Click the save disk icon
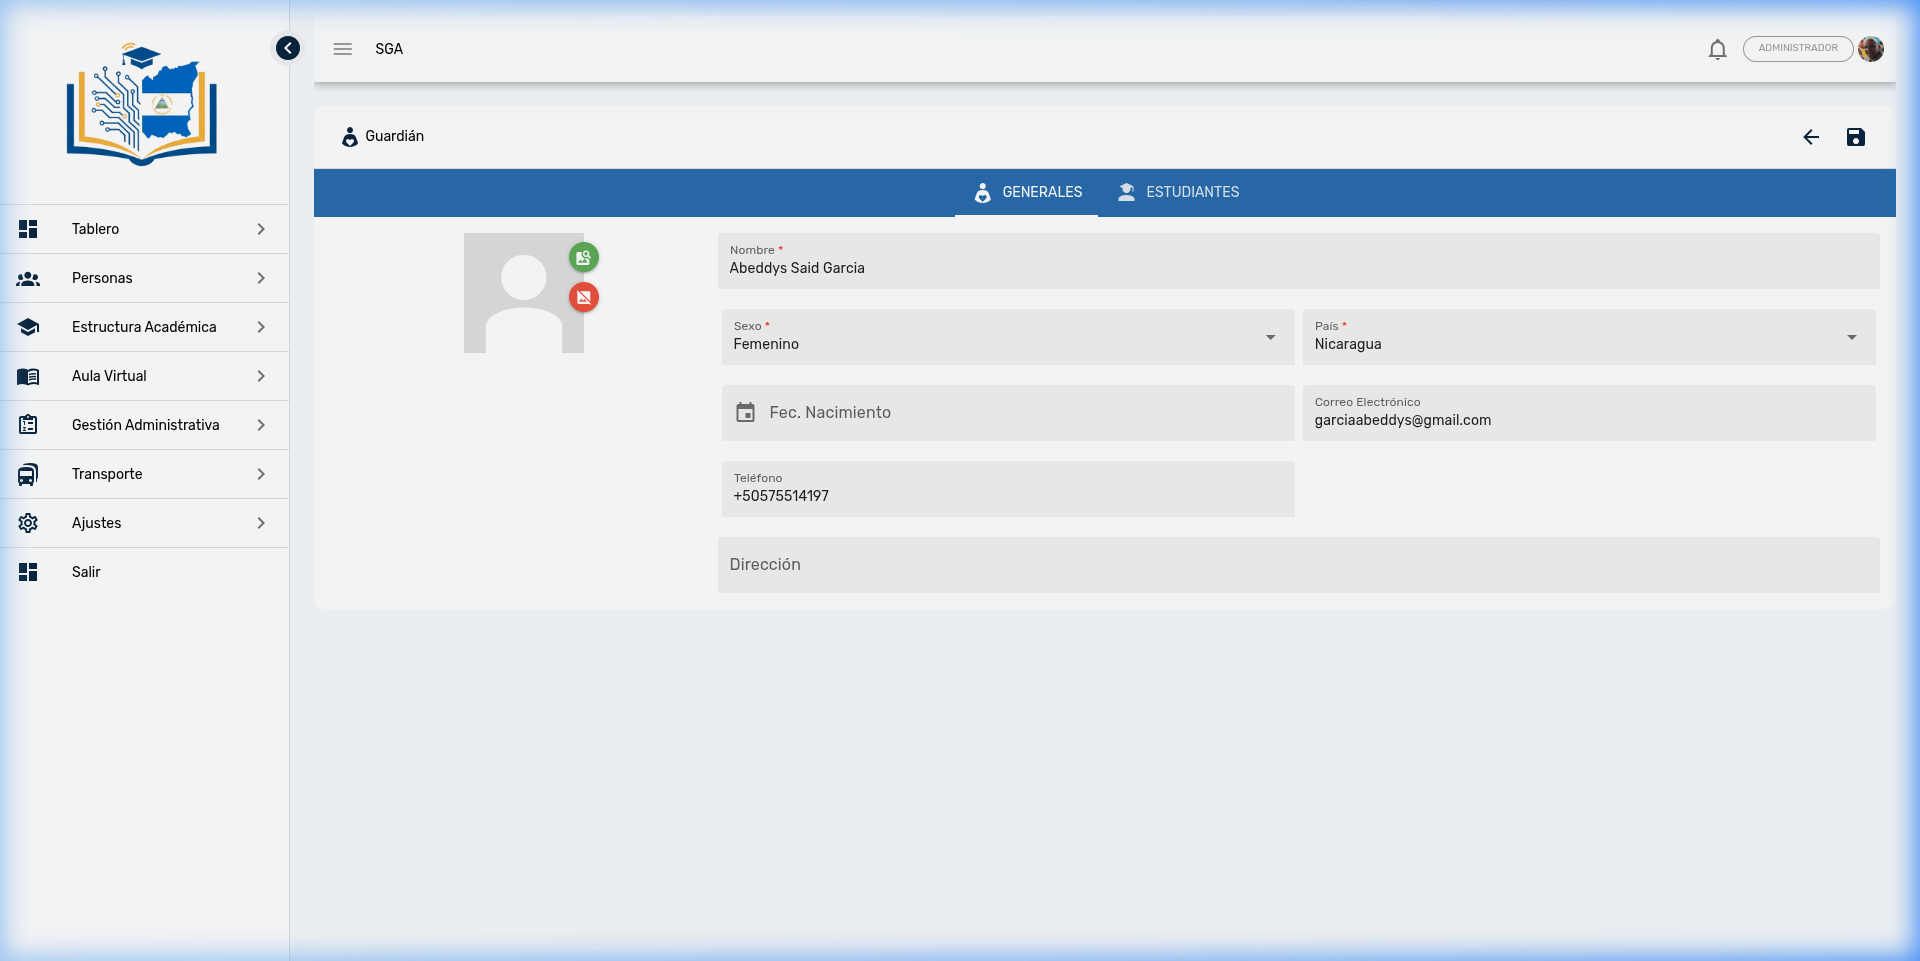1920x961 pixels. coord(1855,137)
